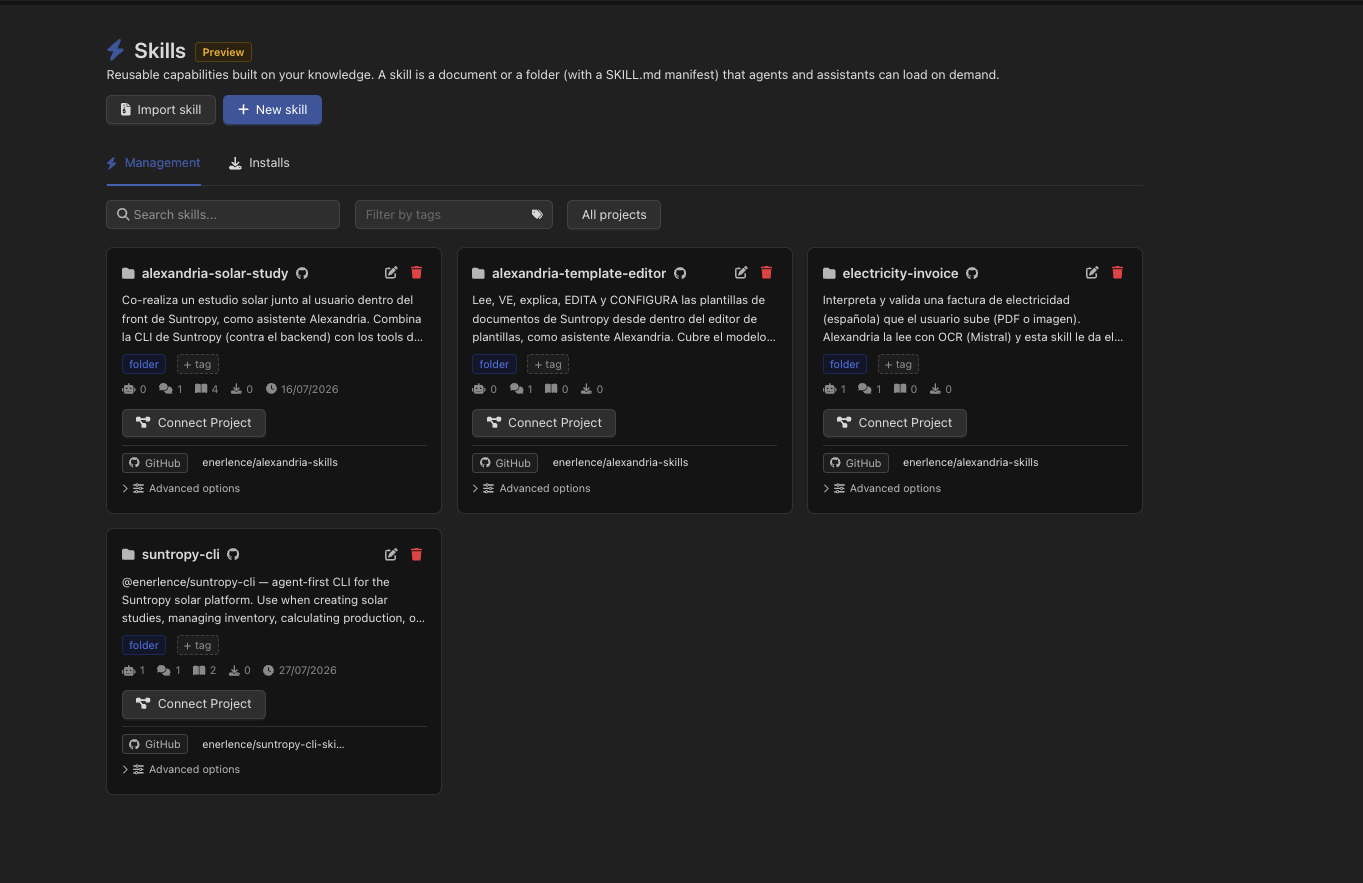Click the folder tag on alexandria-solar-study

tap(144, 364)
